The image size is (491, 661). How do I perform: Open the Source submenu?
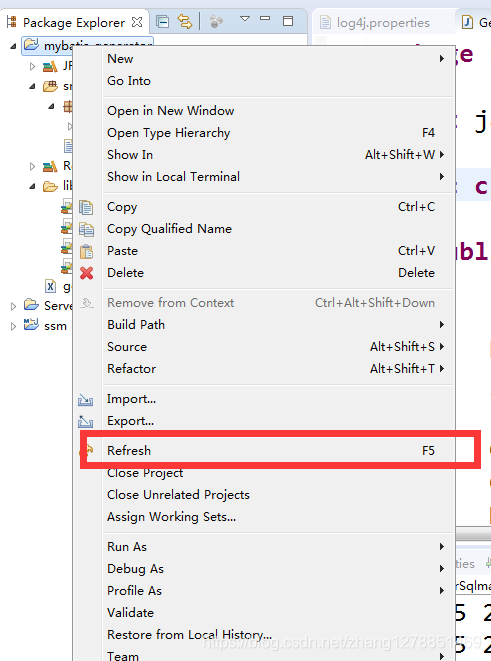[278, 347]
